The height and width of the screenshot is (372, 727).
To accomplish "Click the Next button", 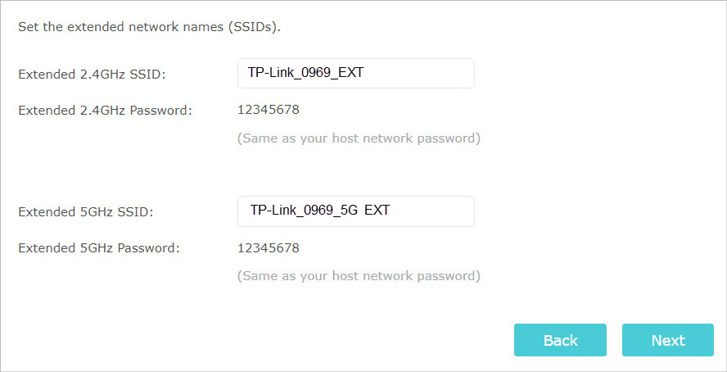I will click(x=668, y=340).
